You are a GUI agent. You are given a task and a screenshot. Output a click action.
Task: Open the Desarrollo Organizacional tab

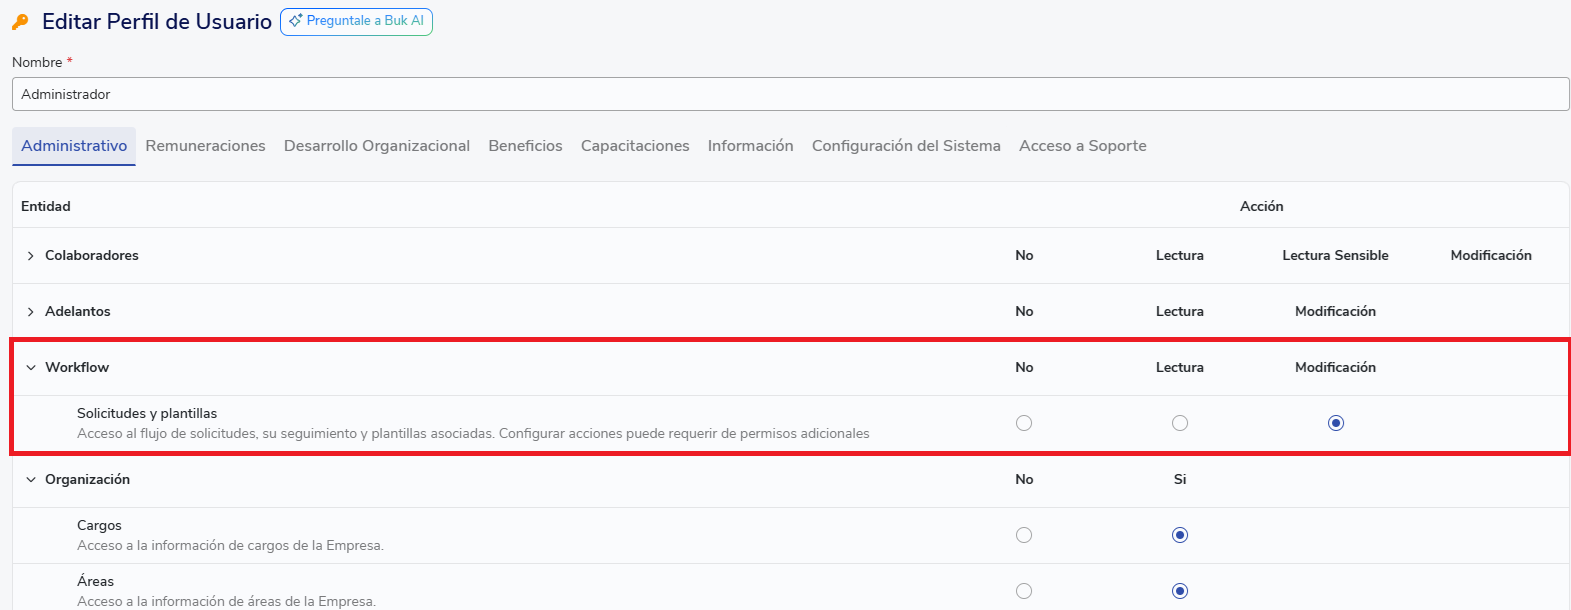(376, 146)
